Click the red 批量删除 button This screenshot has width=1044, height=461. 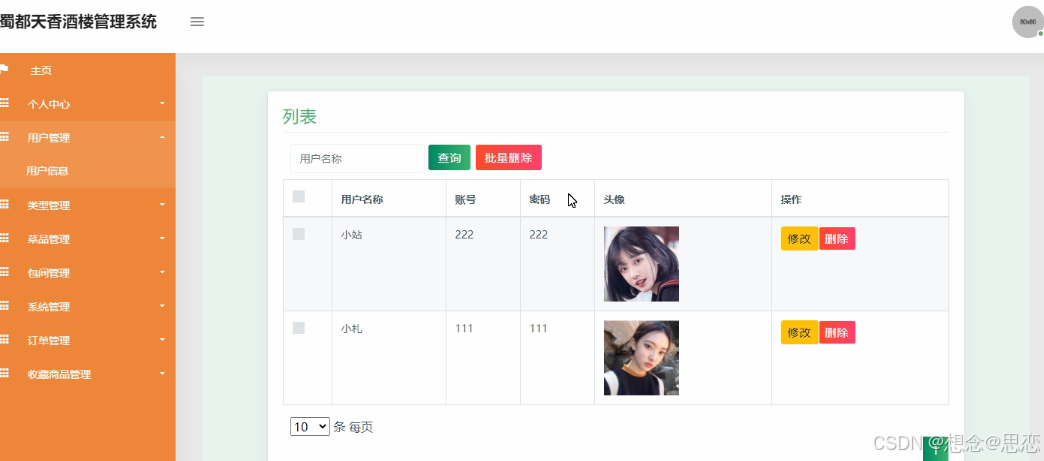tap(509, 158)
